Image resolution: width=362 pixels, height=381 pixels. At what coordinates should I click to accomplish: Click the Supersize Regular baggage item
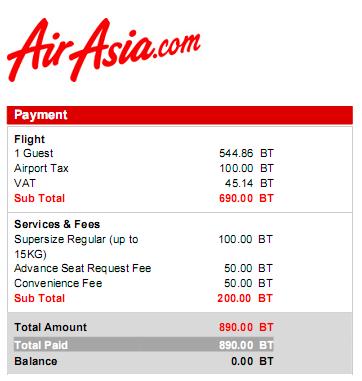click(76, 247)
